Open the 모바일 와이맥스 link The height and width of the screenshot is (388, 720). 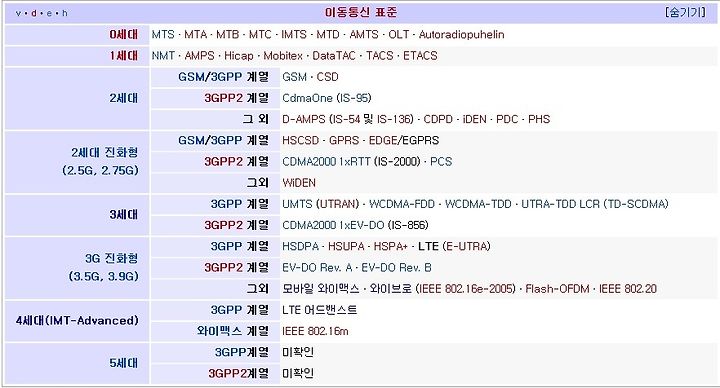[x=321, y=288]
